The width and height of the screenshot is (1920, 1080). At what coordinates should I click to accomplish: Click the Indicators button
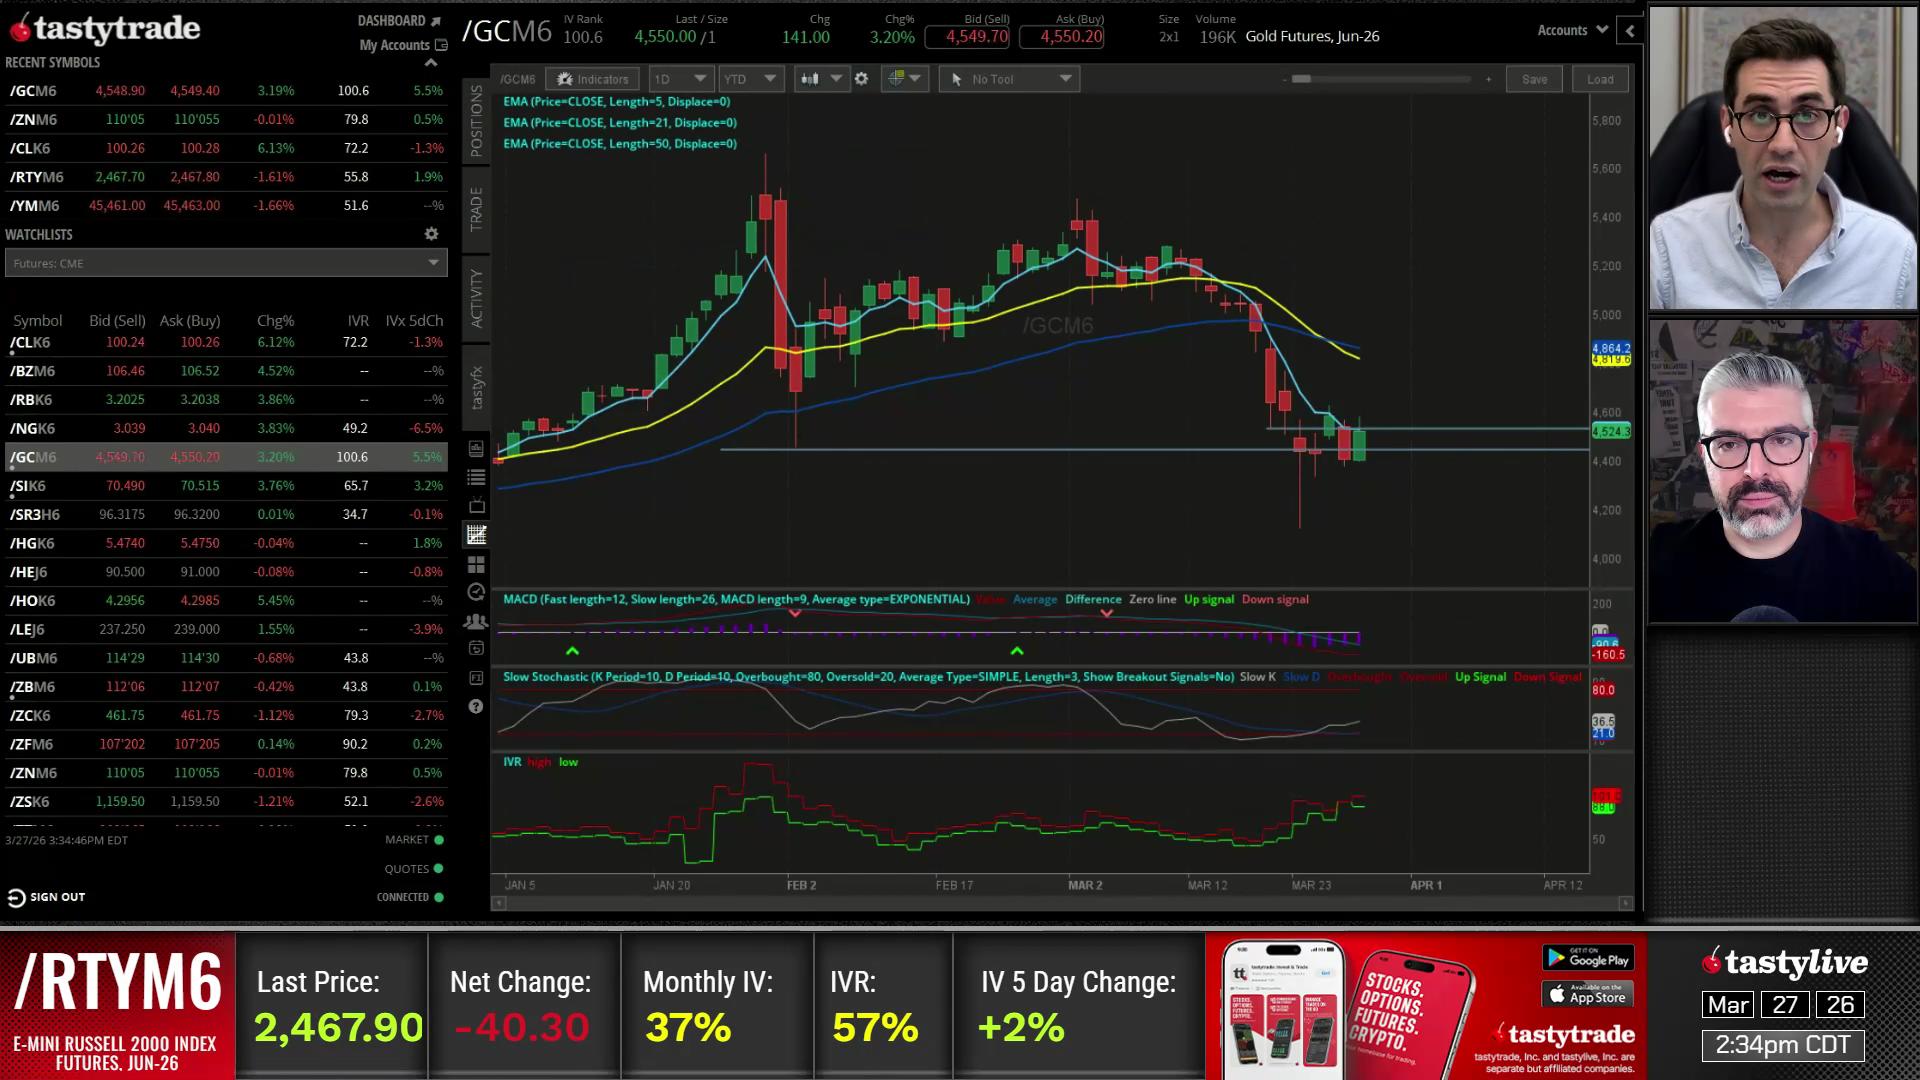[x=593, y=79]
